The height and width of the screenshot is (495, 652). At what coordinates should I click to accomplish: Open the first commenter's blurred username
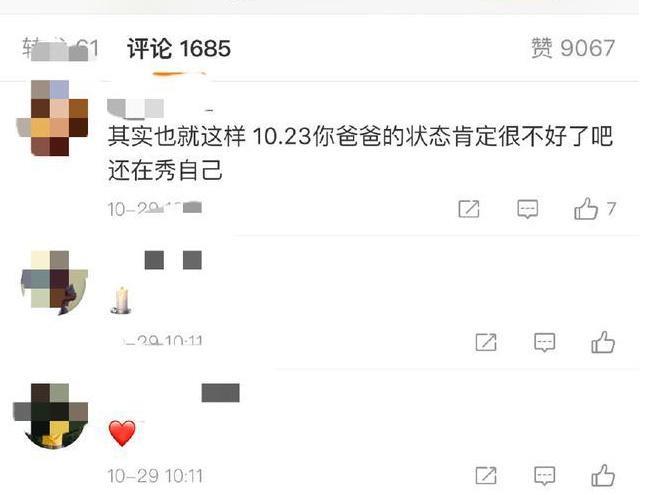click(x=136, y=108)
